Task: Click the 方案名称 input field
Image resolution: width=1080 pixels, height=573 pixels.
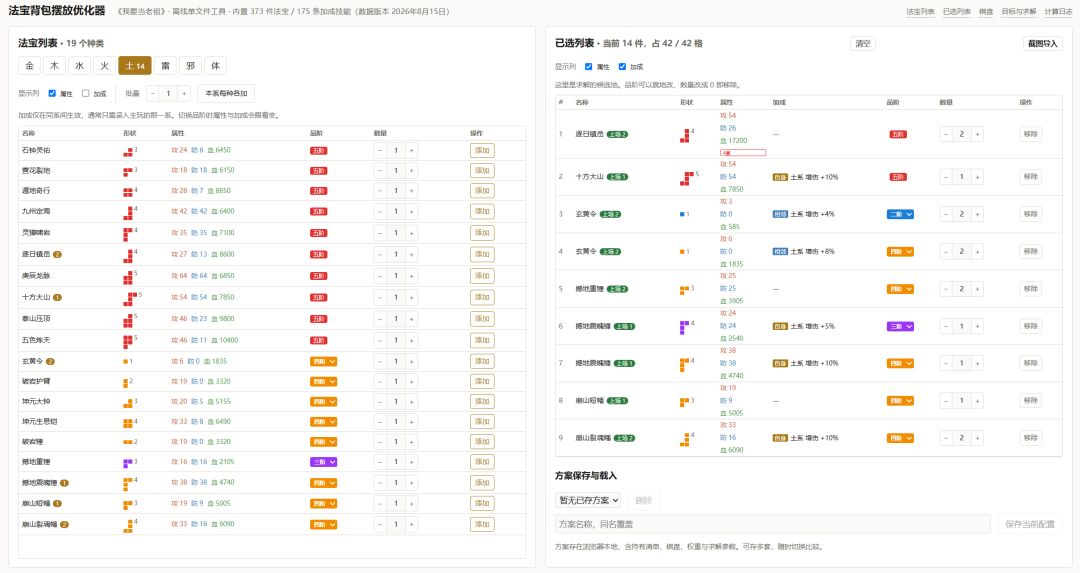Action: (772, 524)
